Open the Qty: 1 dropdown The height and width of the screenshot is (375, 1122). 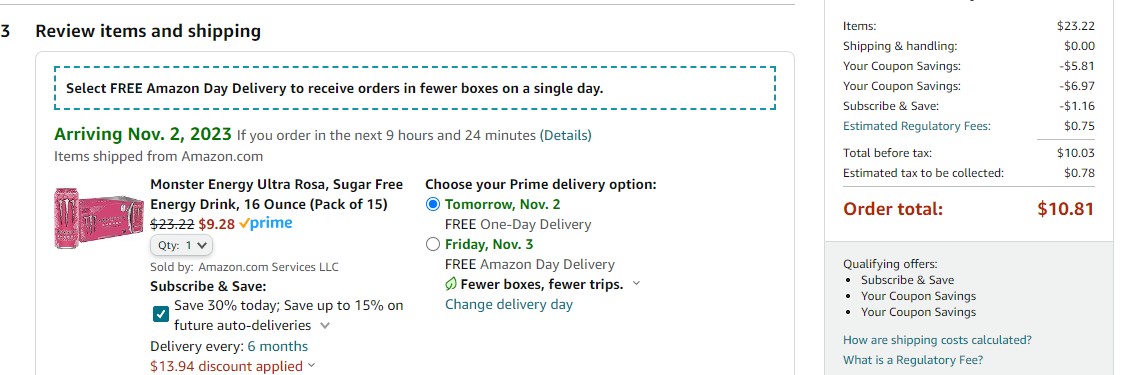(x=181, y=245)
